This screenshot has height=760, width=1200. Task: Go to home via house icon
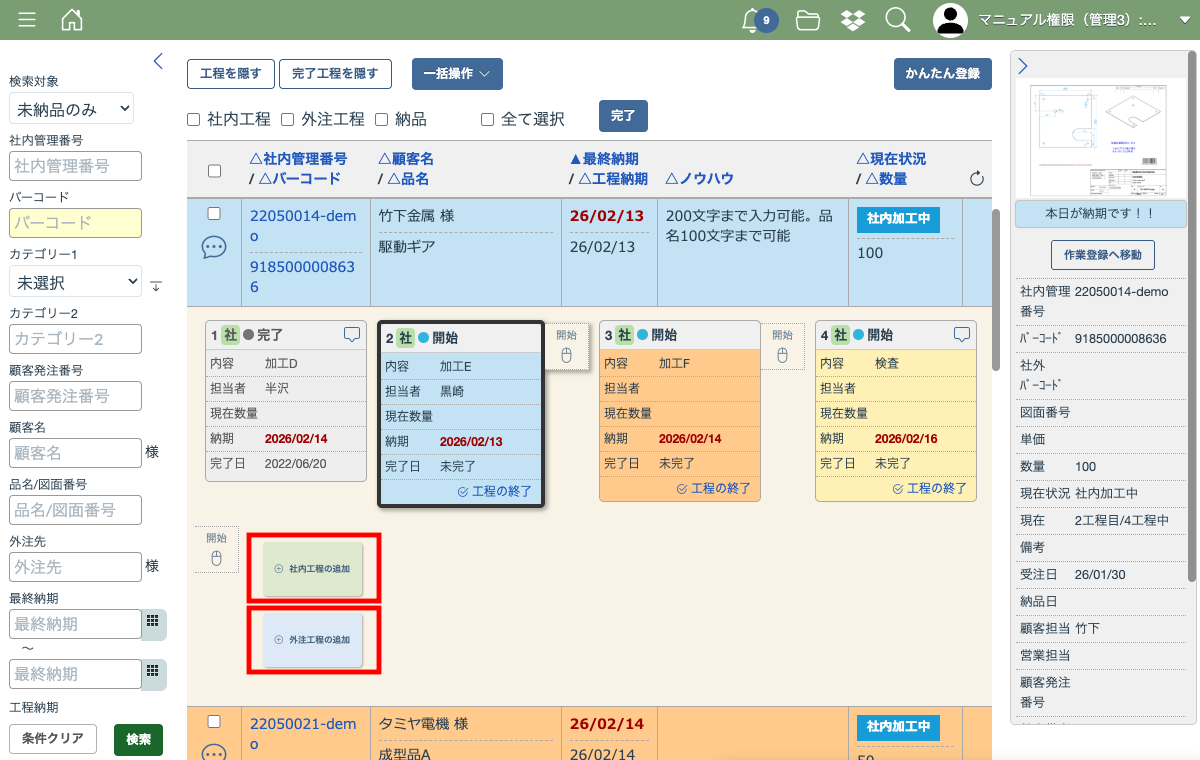click(x=72, y=20)
